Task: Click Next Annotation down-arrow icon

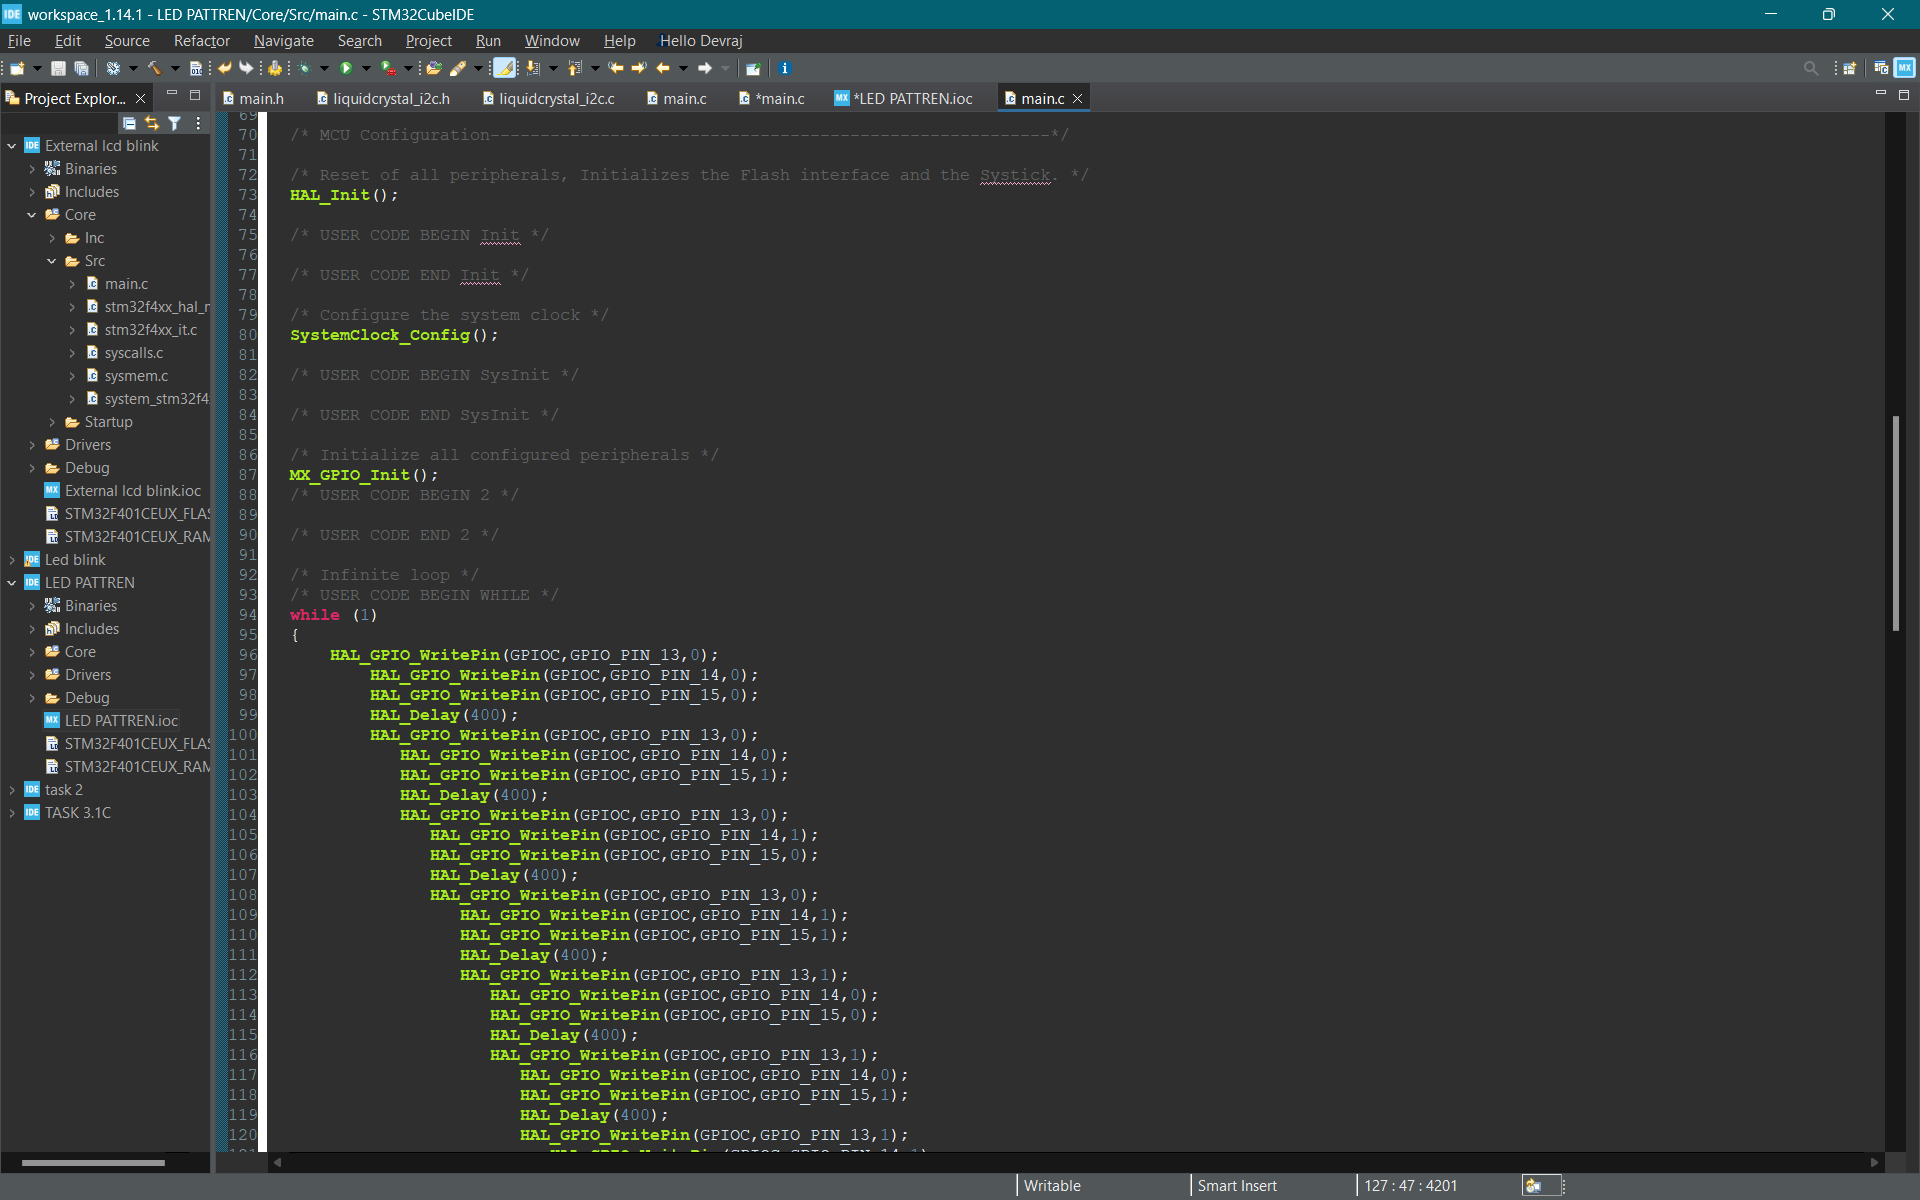Action: [x=533, y=68]
